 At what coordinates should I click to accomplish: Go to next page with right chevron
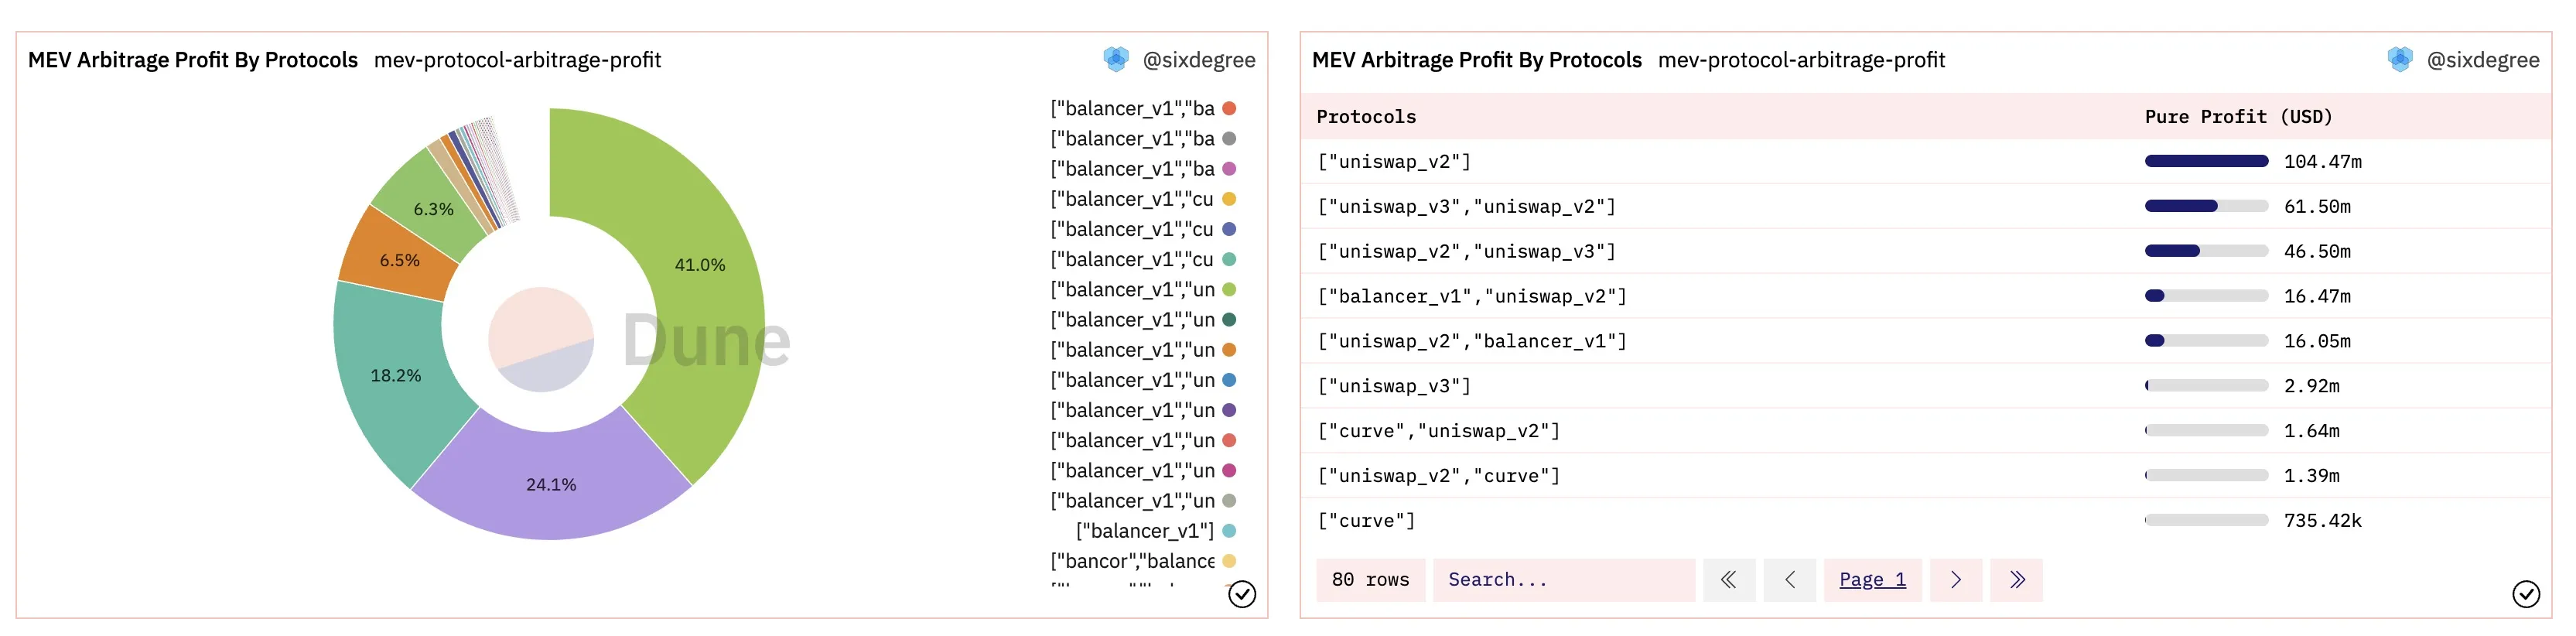coord(1956,580)
